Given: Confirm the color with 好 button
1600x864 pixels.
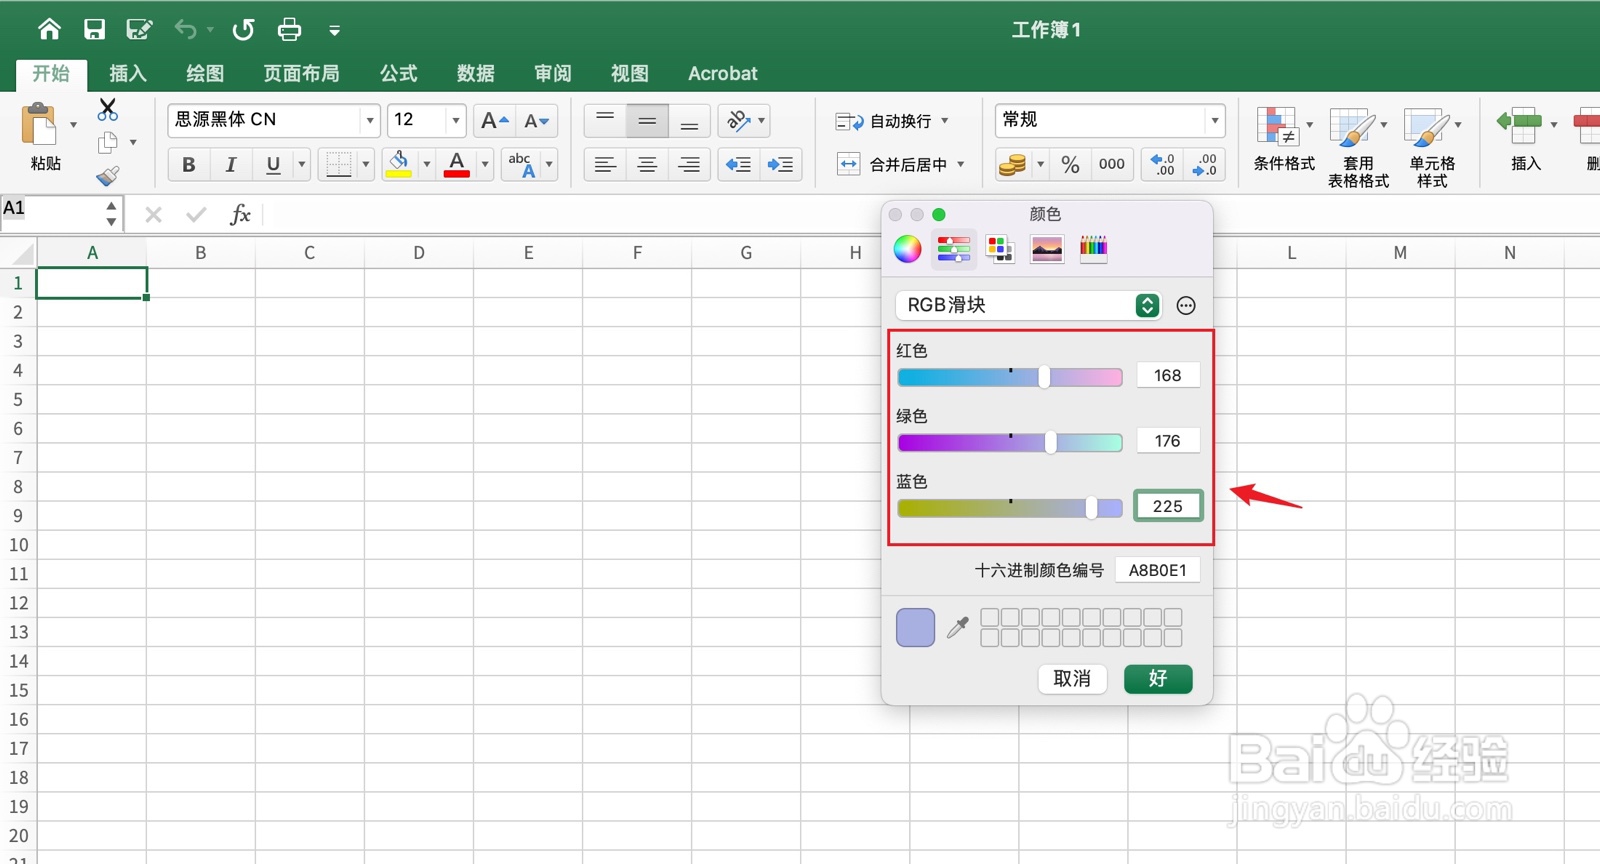Looking at the screenshot, I should (1158, 679).
